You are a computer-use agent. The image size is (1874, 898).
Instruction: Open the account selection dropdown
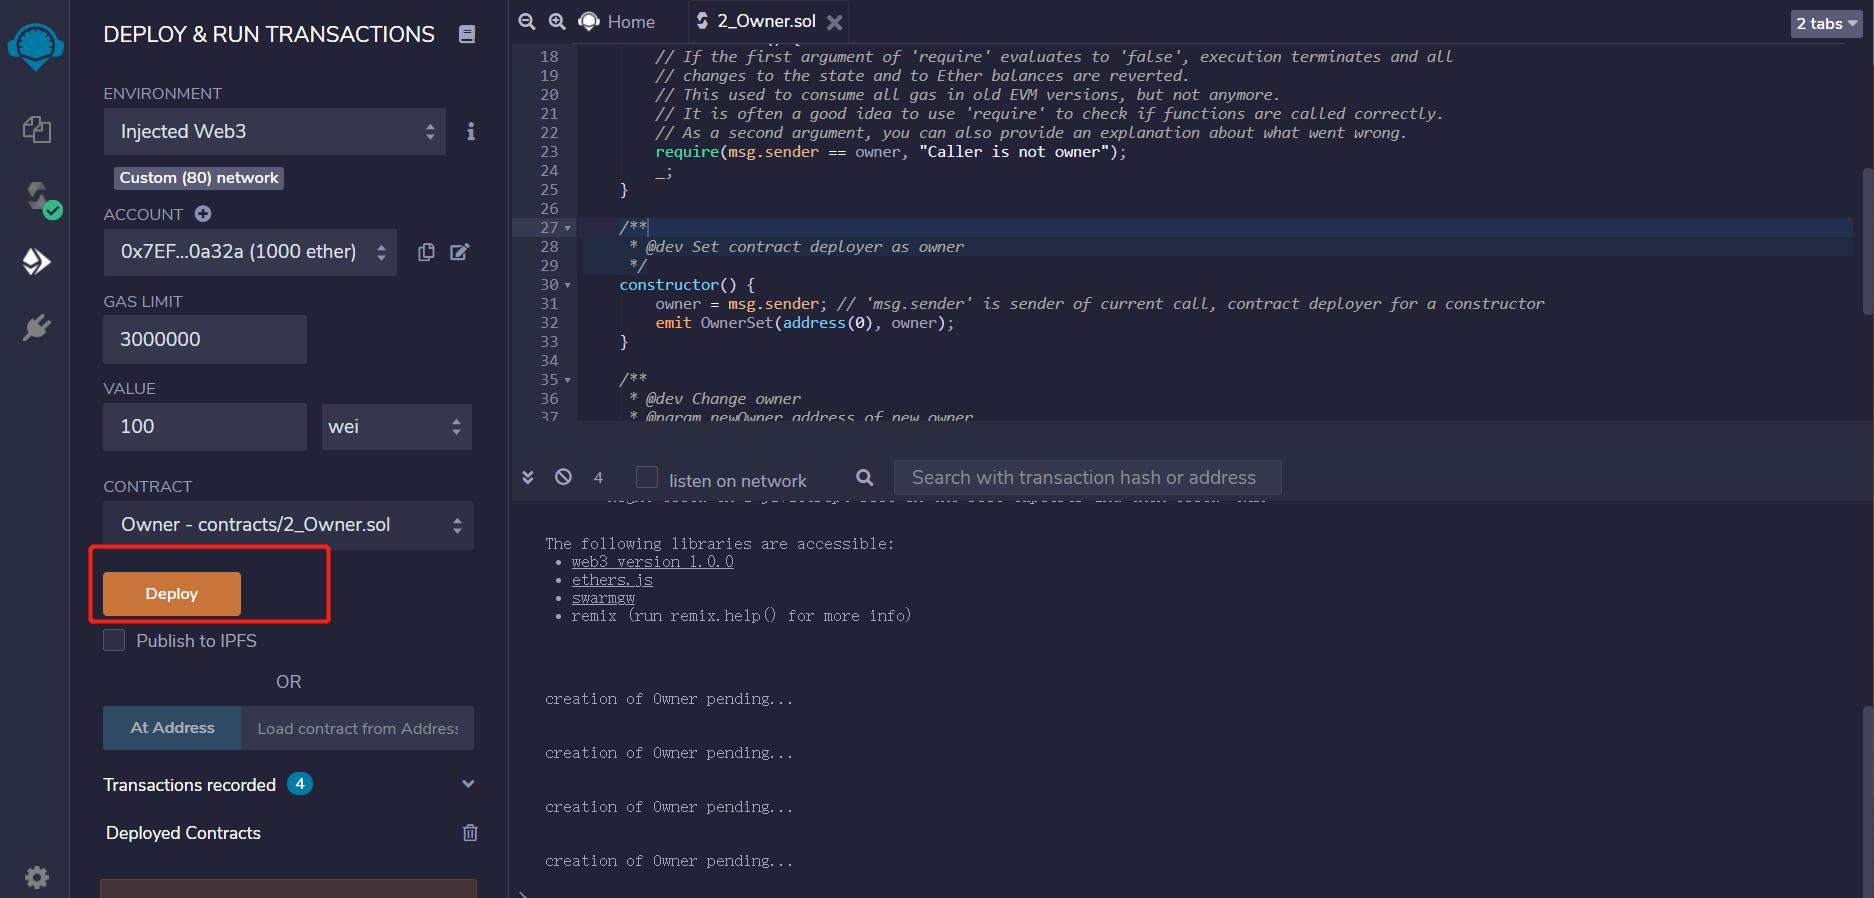(x=250, y=252)
